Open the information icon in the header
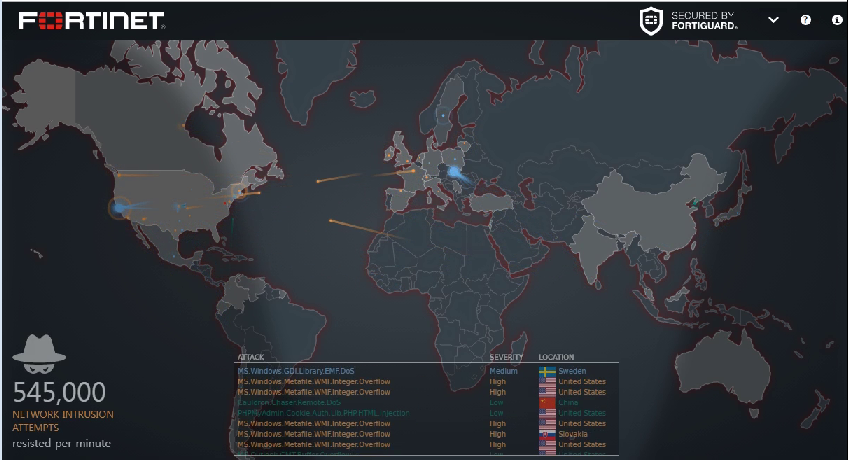 click(x=837, y=20)
